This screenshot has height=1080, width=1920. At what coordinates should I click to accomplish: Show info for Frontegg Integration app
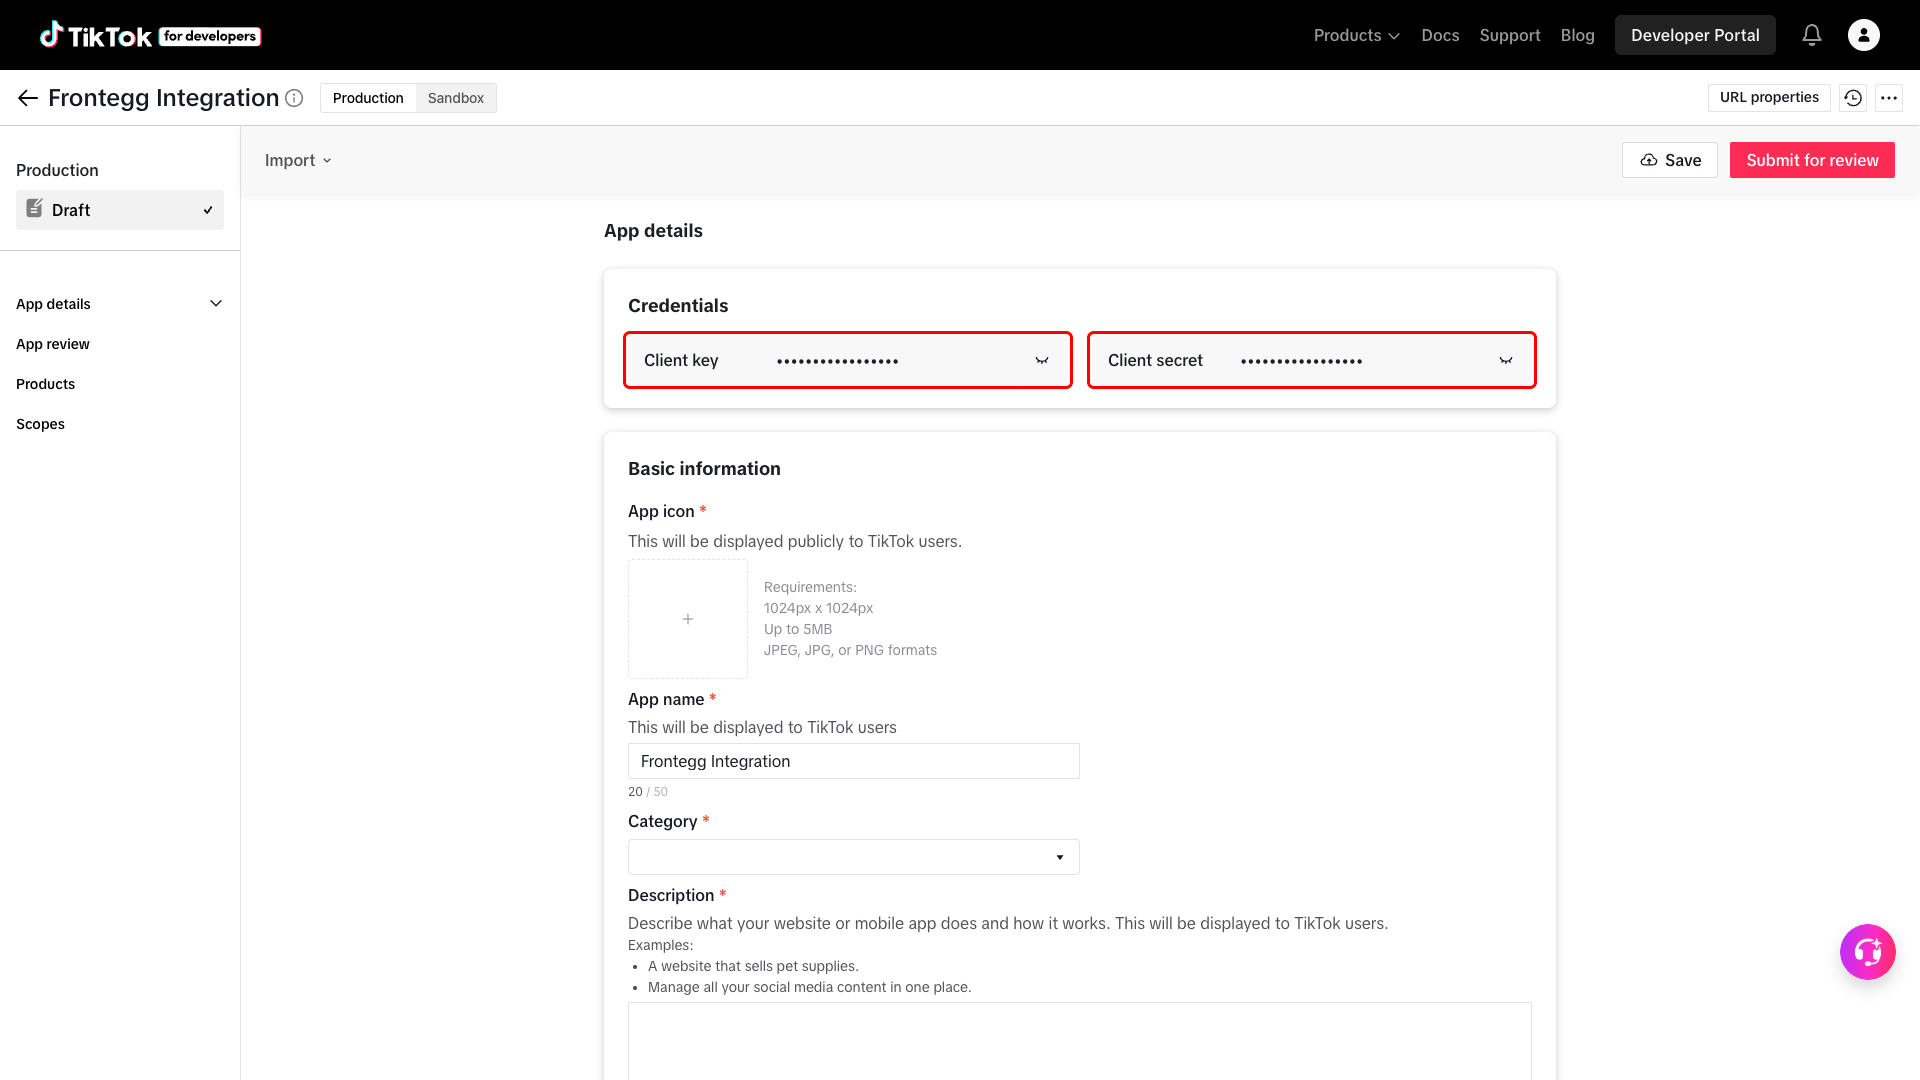tap(294, 98)
